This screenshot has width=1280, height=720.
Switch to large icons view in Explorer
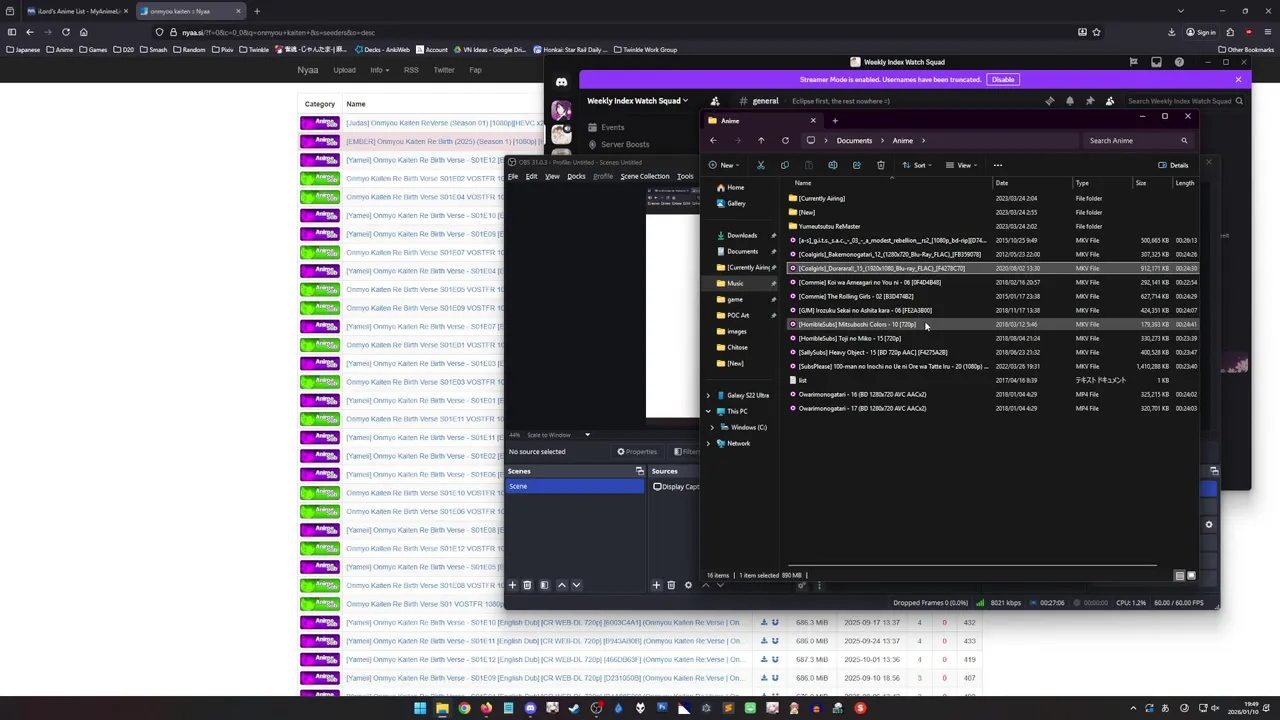(1191, 576)
